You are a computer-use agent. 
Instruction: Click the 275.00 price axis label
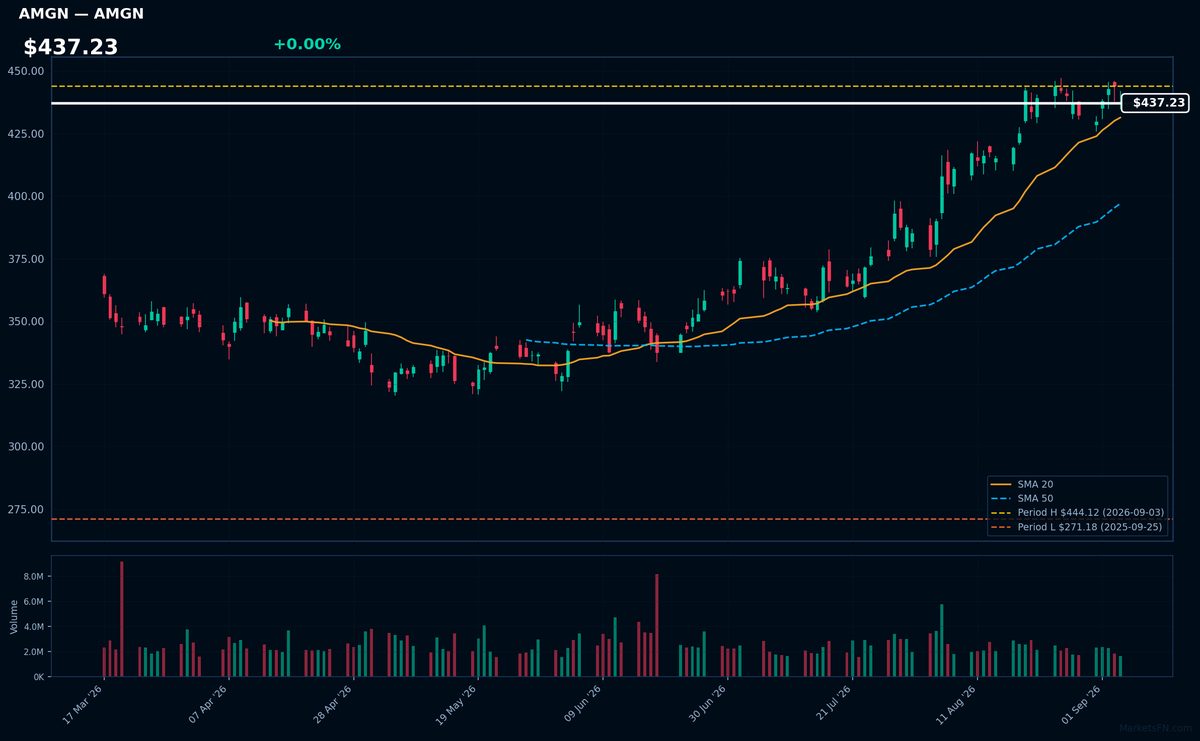point(26,510)
